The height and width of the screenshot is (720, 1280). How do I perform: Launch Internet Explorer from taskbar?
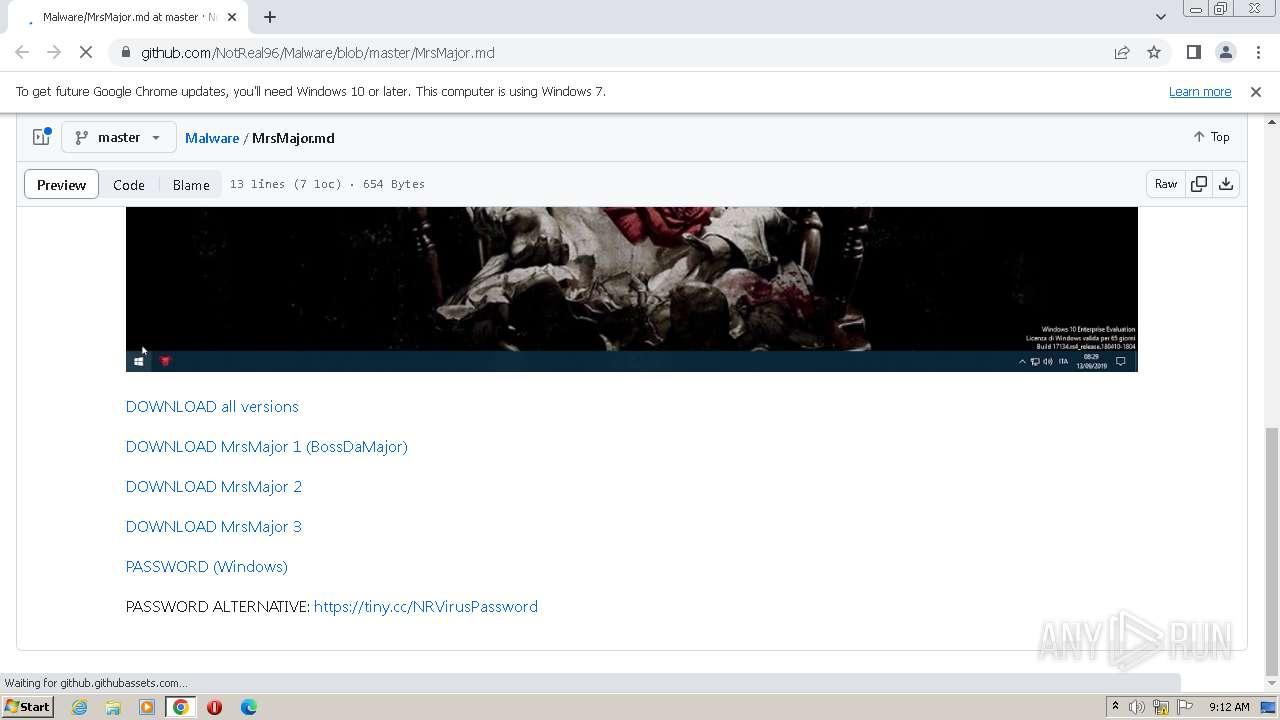[x=79, y=707]
